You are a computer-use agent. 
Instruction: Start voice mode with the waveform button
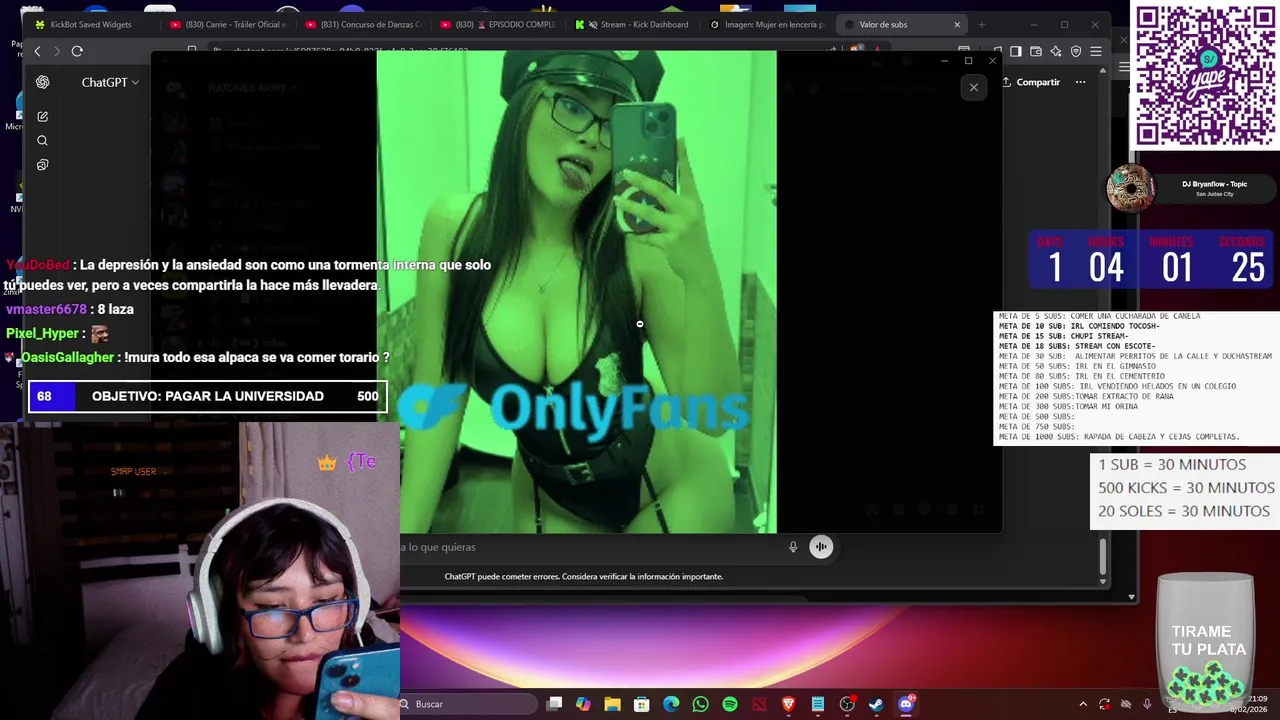[x=821, y=546]
